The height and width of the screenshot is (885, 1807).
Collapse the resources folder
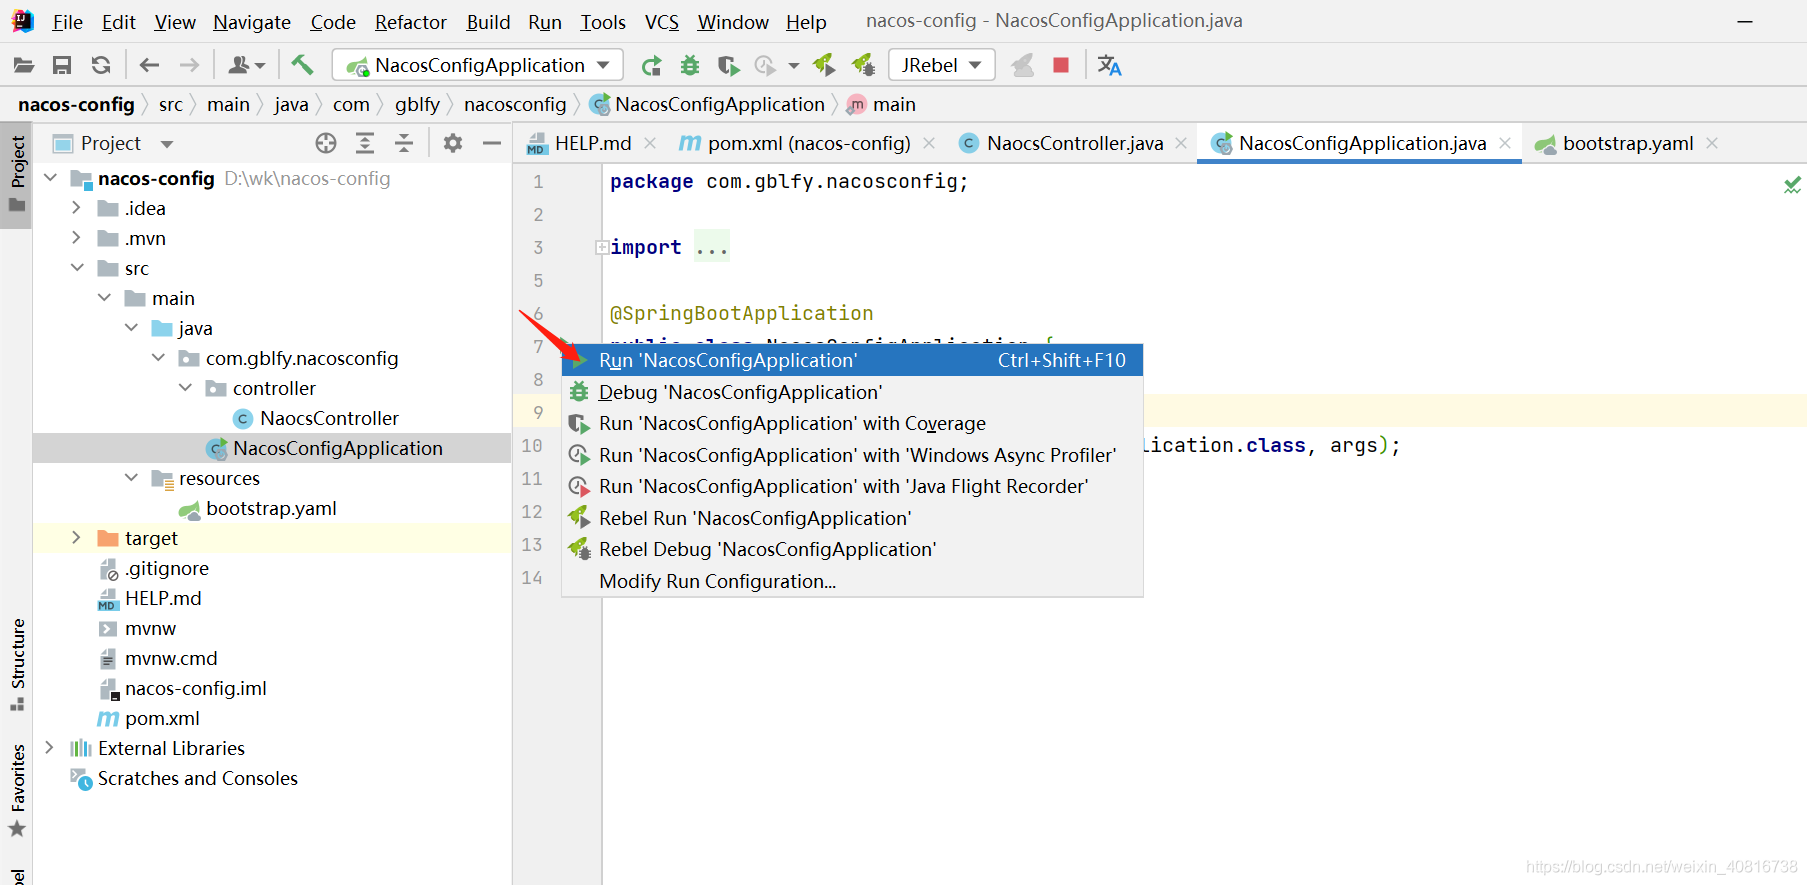pos(131,478)
